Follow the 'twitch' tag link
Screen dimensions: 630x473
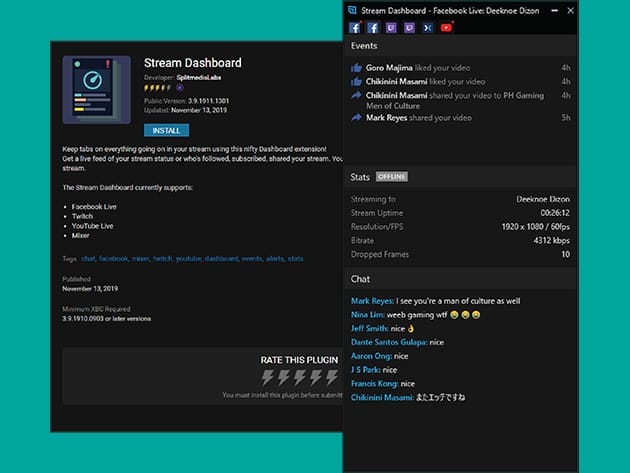[x=162, y=259]
